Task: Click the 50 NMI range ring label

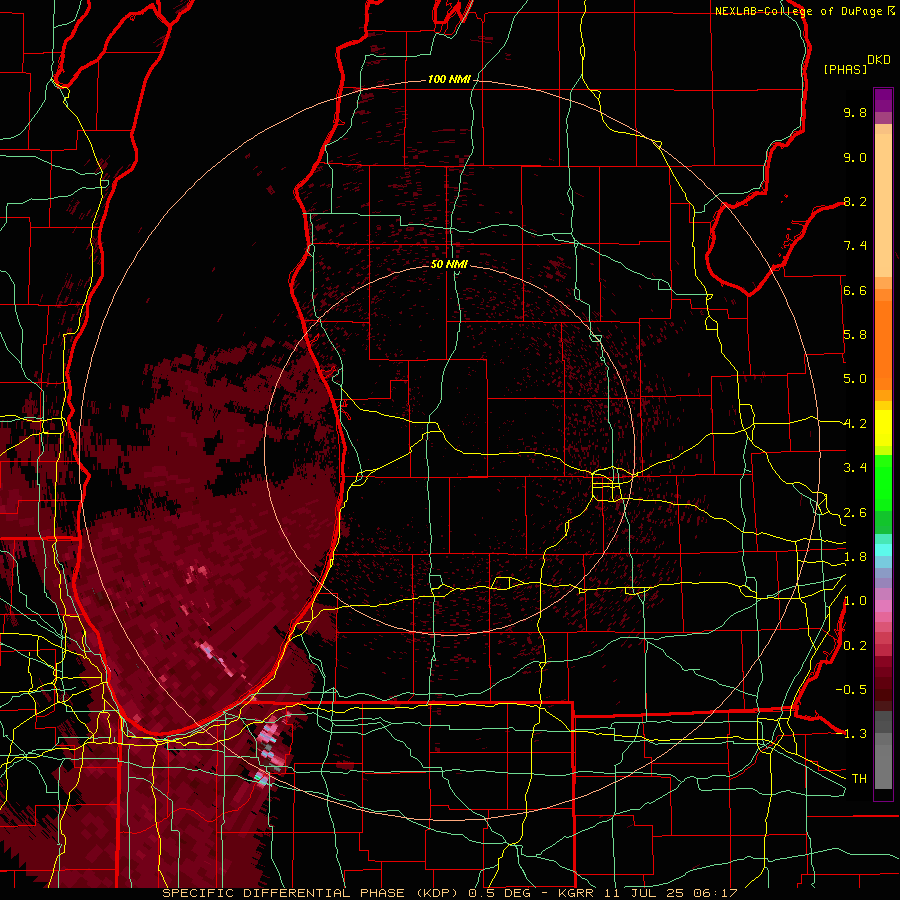Action: click(449, 264)
